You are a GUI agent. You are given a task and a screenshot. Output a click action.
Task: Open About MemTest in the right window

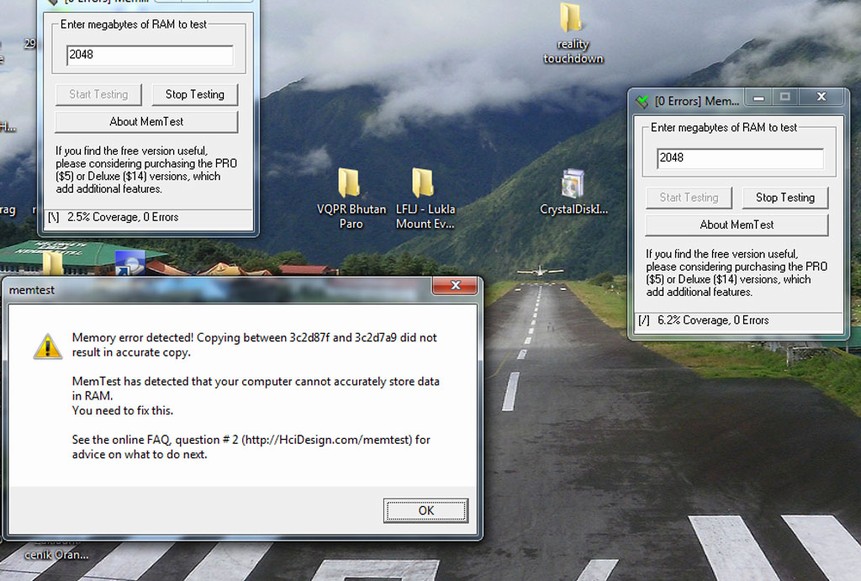pos(736,225)
